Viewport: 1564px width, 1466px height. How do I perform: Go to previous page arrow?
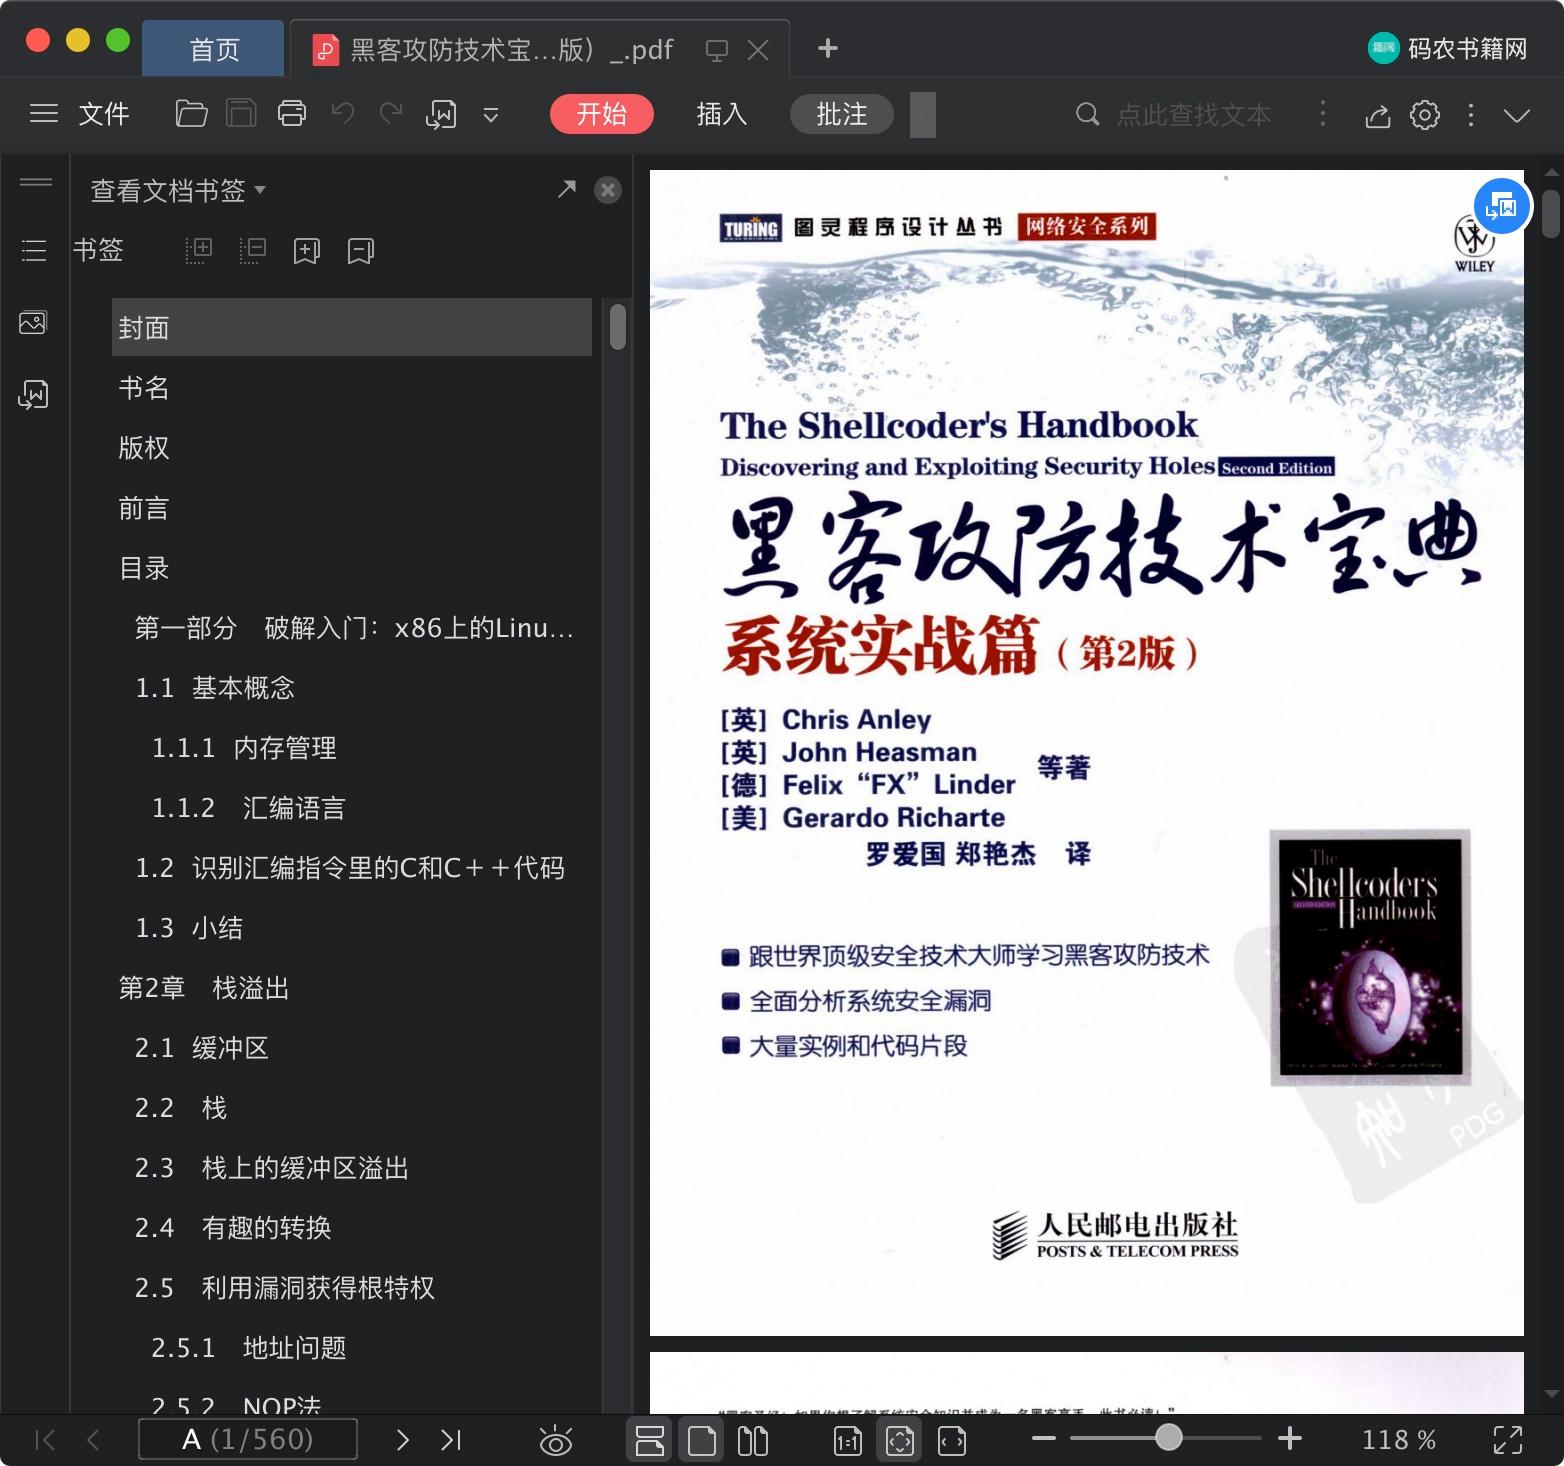pyautogui.click(x=94, y=1439)
